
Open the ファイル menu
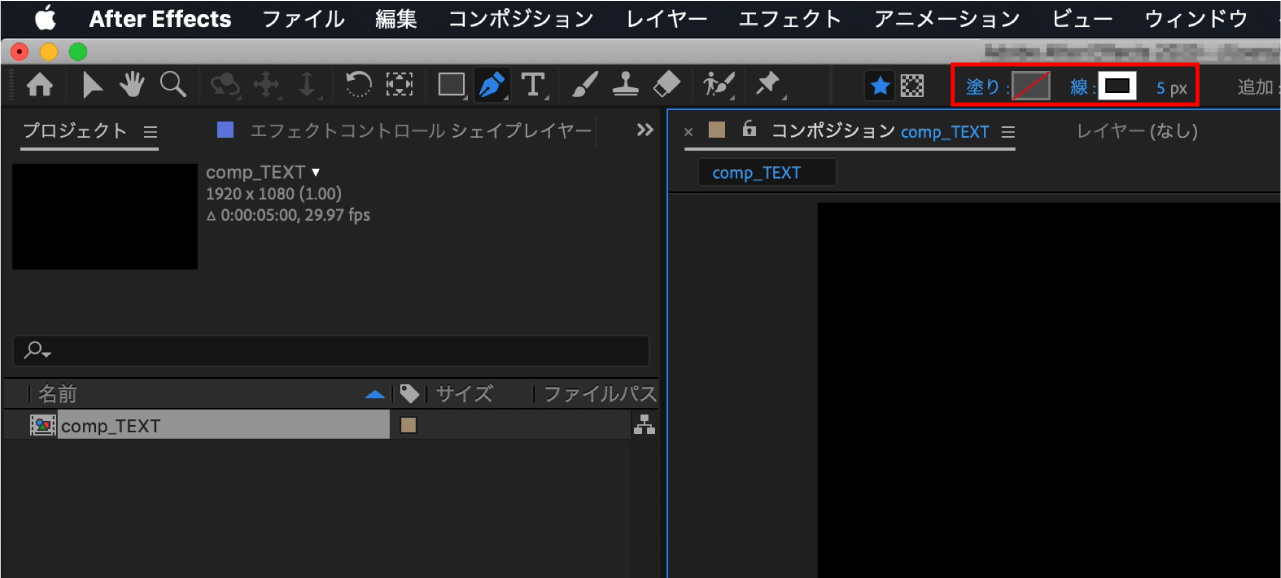pos(303,19)
